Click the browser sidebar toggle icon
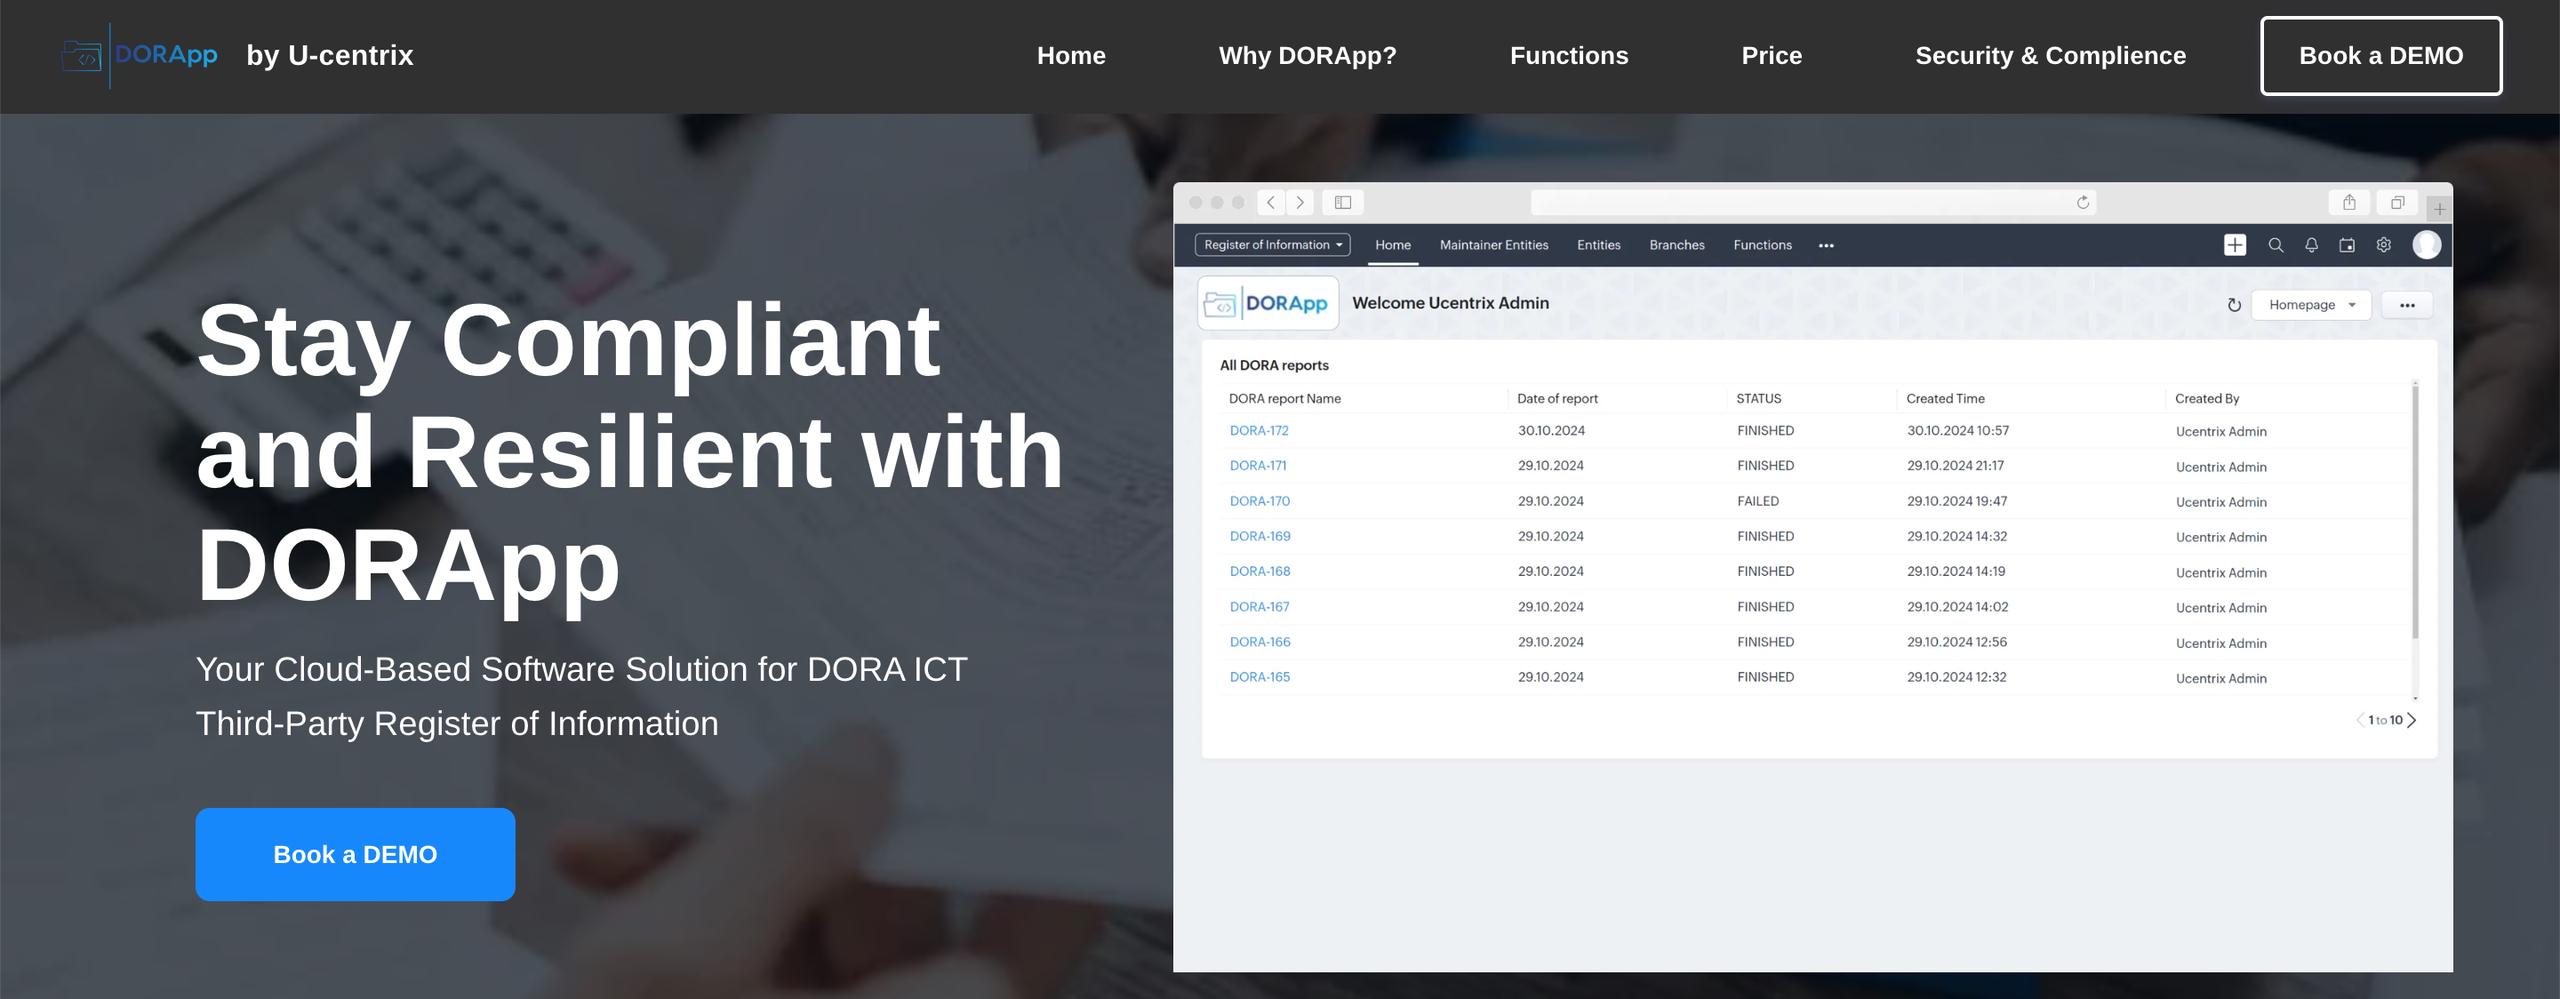This screenshot has height=999, width=2560. [1343, 203]
